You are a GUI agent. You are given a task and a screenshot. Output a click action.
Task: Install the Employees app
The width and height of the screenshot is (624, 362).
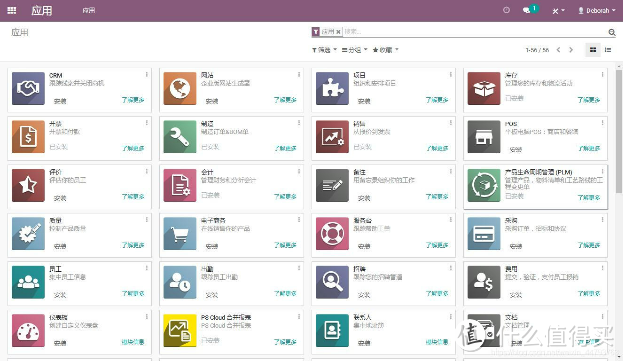[60, 295]
